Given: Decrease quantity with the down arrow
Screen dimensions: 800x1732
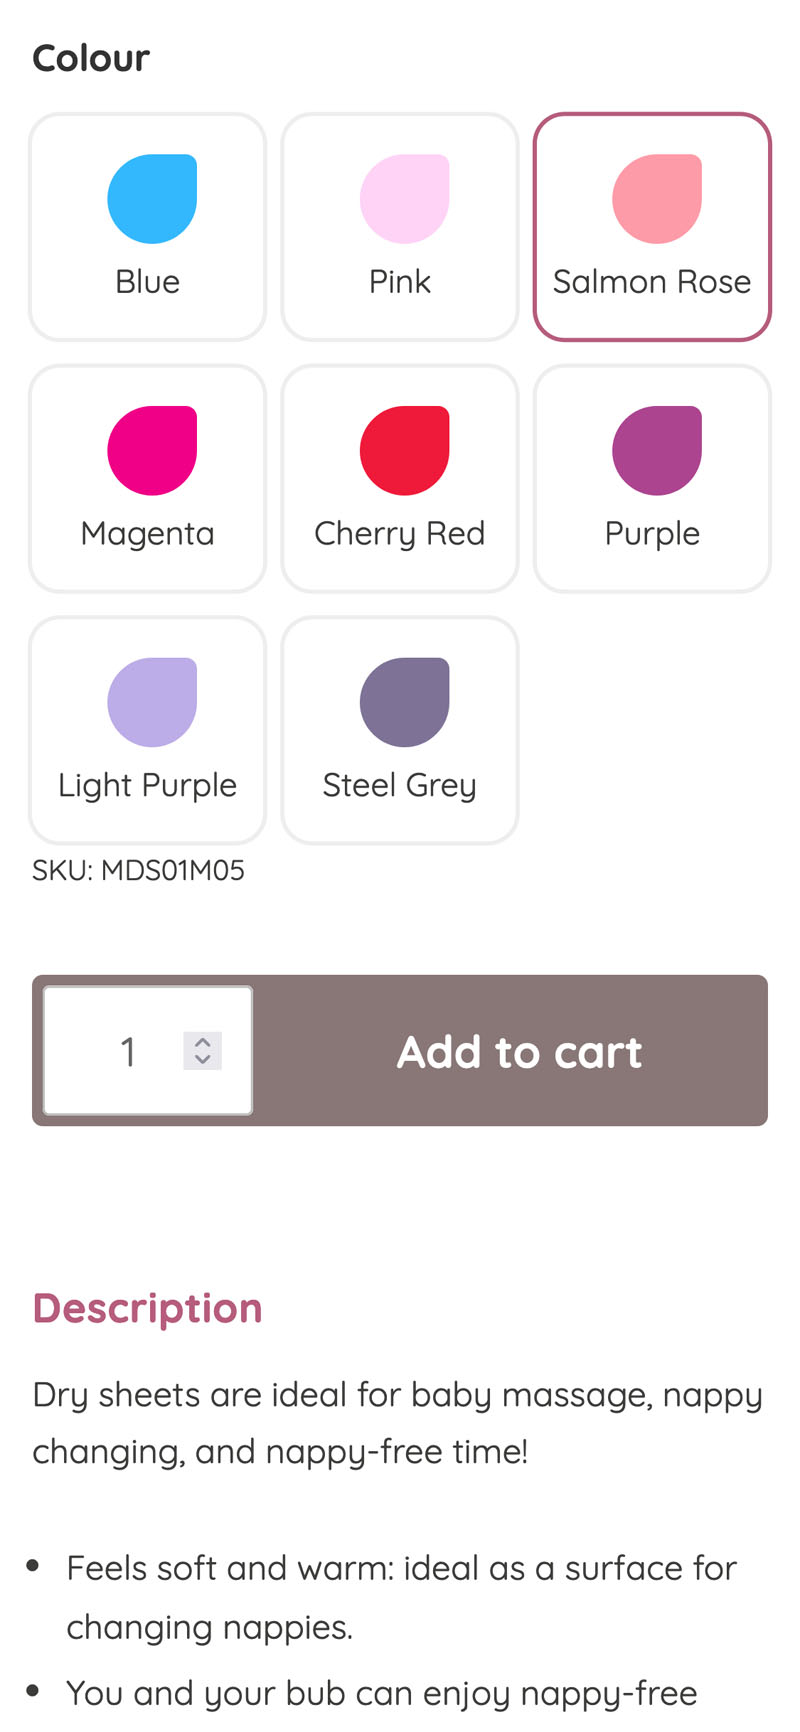Looking at the screenshot, I should click(x=203, y=1060).
